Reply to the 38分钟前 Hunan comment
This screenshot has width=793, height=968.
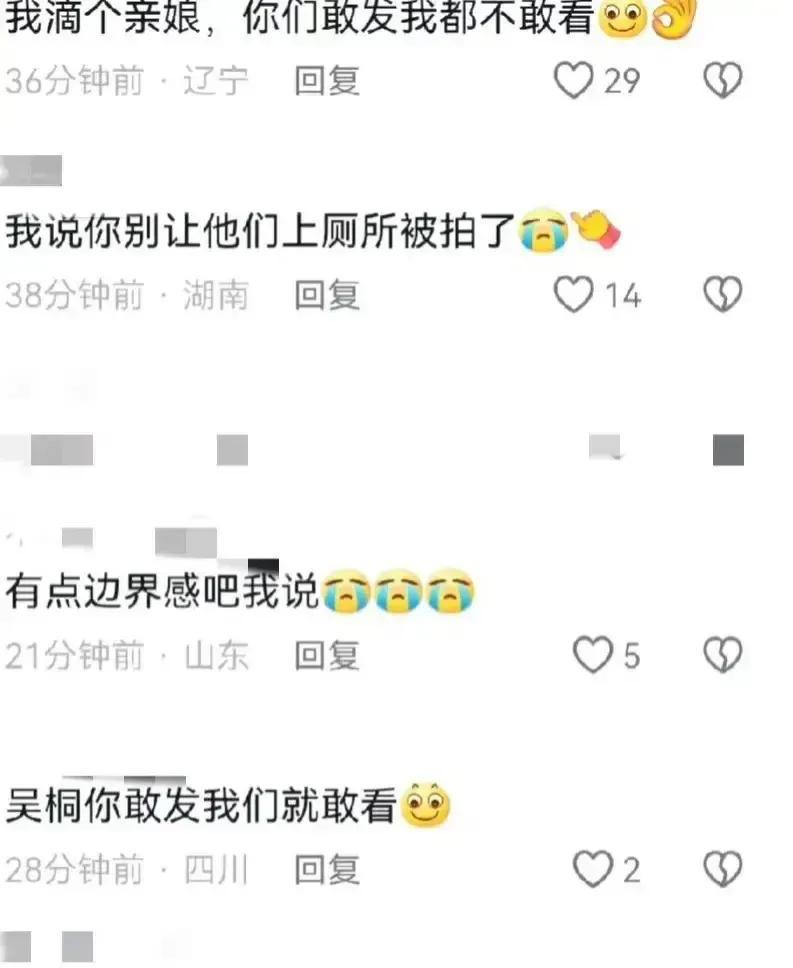pos(327,294)
